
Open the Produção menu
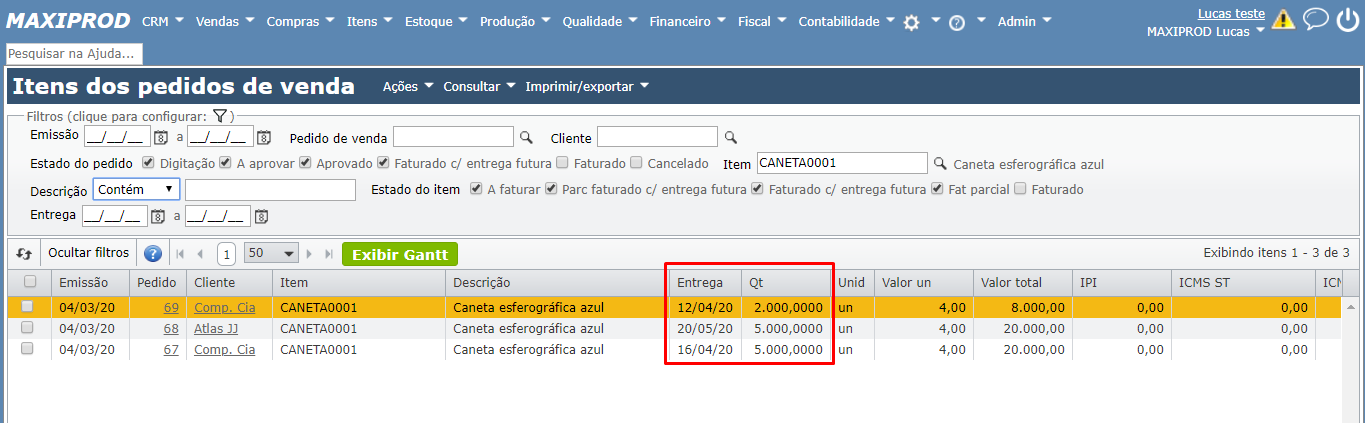pos(516,21)
